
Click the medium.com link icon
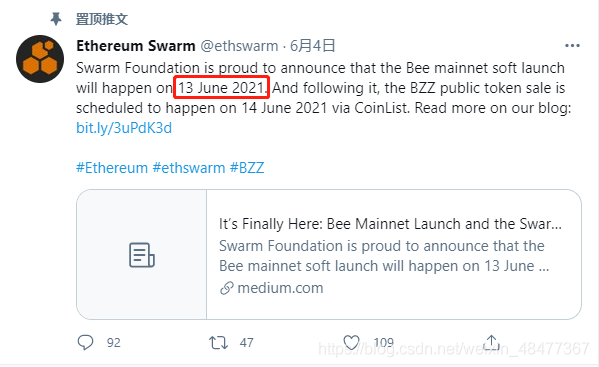(x=227, y=288)
